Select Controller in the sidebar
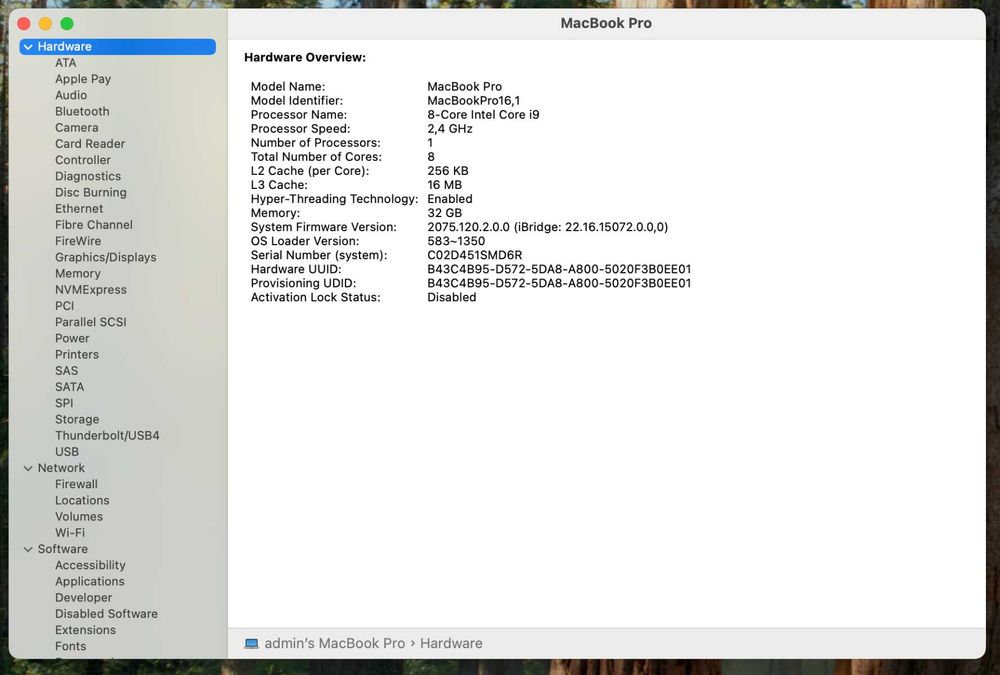1000x675 pixels. [83, 160]
